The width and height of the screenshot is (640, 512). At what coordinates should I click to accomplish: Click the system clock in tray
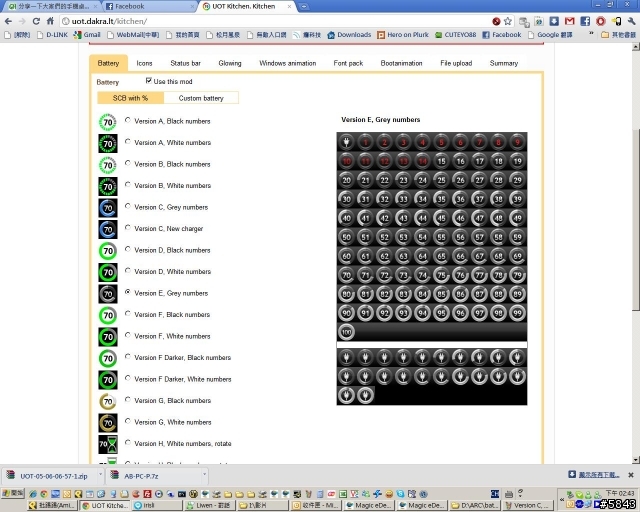pyautogui.click(x=620, y=493)
